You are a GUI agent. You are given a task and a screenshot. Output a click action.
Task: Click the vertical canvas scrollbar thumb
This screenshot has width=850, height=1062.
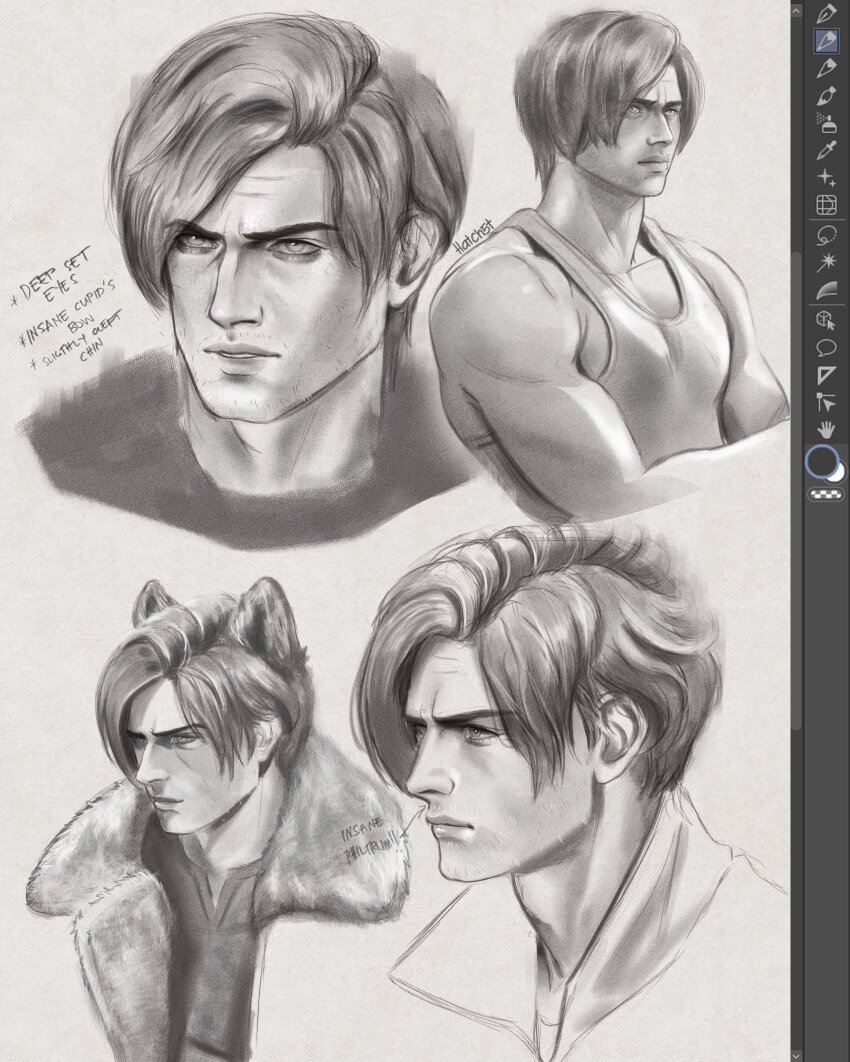point(797,491)
